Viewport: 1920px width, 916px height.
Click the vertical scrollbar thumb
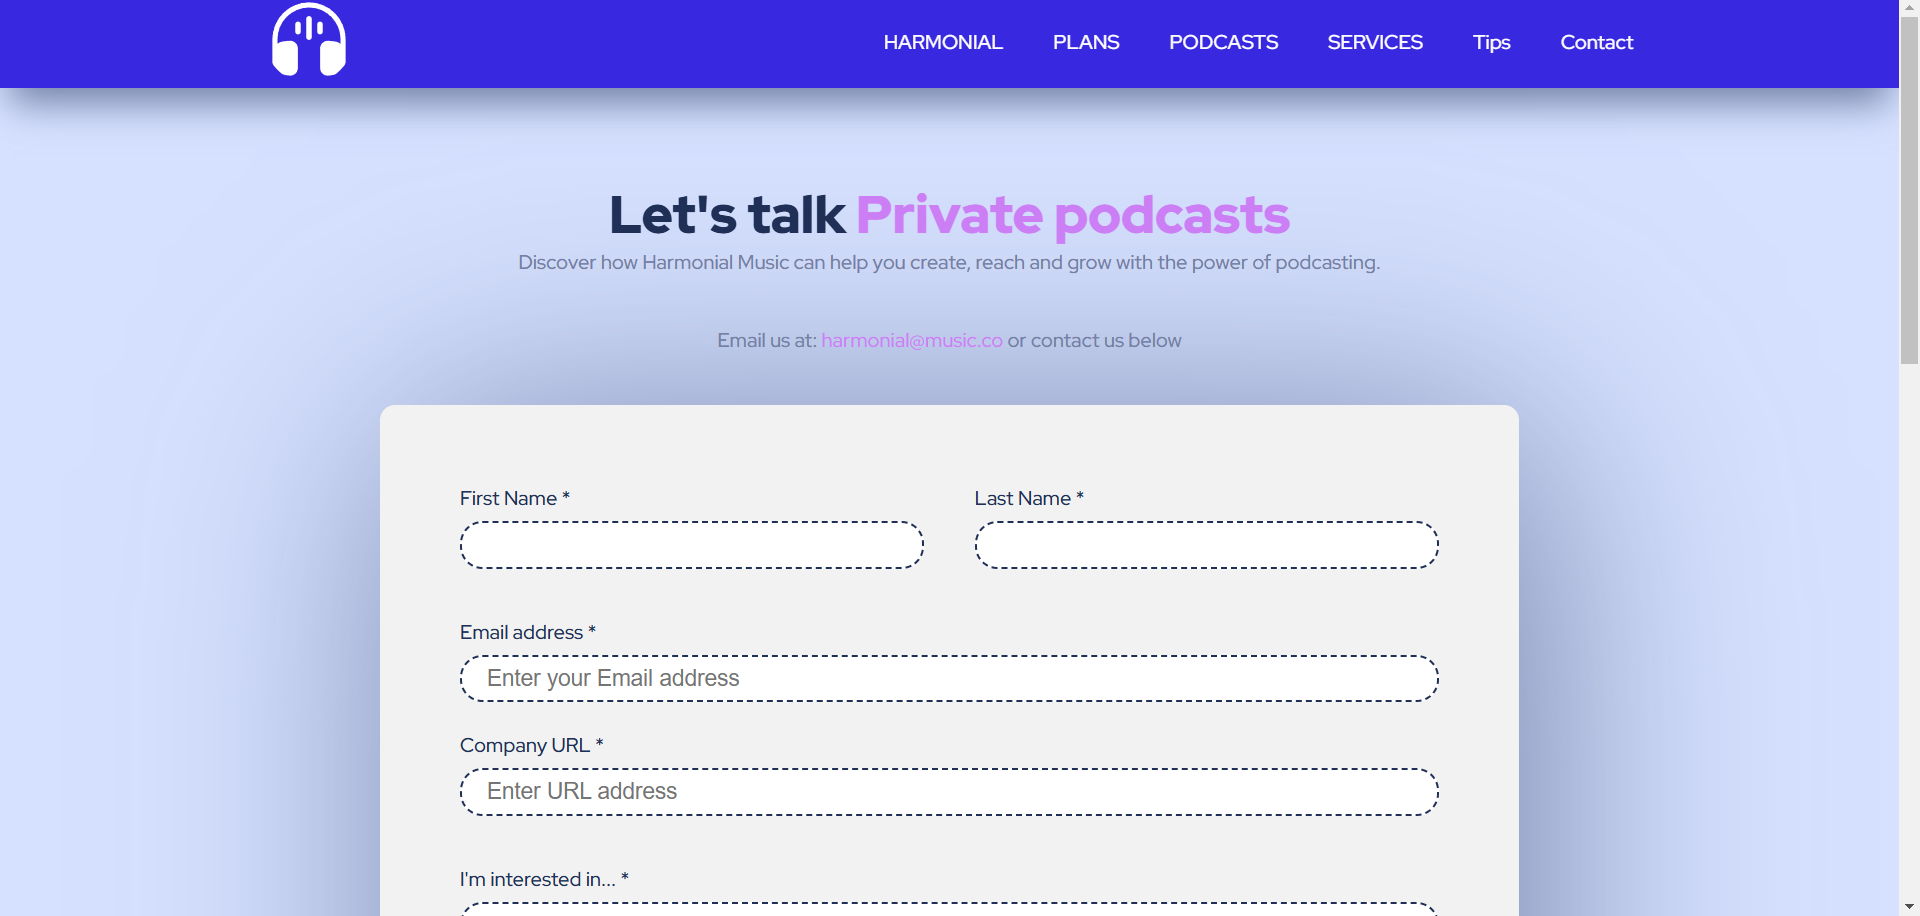coord(1909,190)
